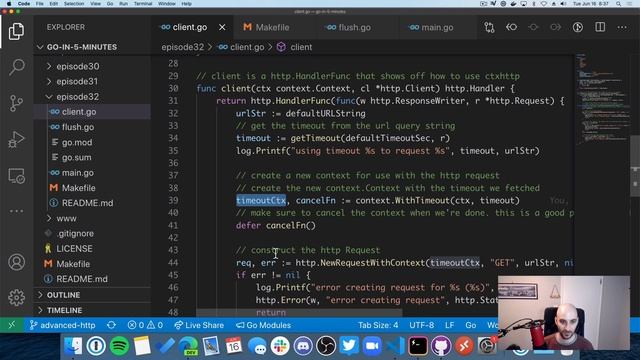Open the terminal app from the dock
This screenshot has height=360, width=640.
418,346
